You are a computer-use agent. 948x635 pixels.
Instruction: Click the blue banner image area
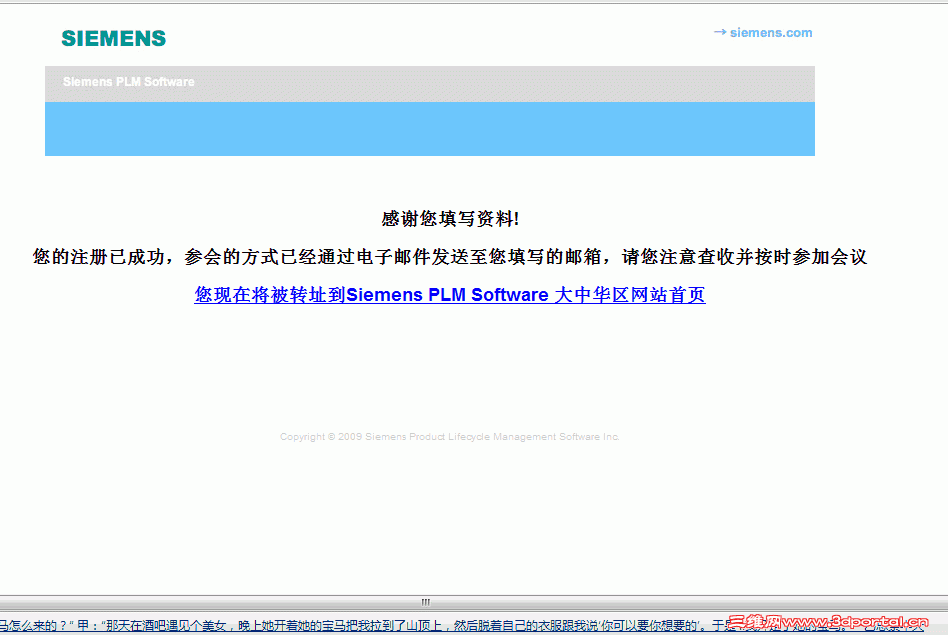[x=429, y=130]
